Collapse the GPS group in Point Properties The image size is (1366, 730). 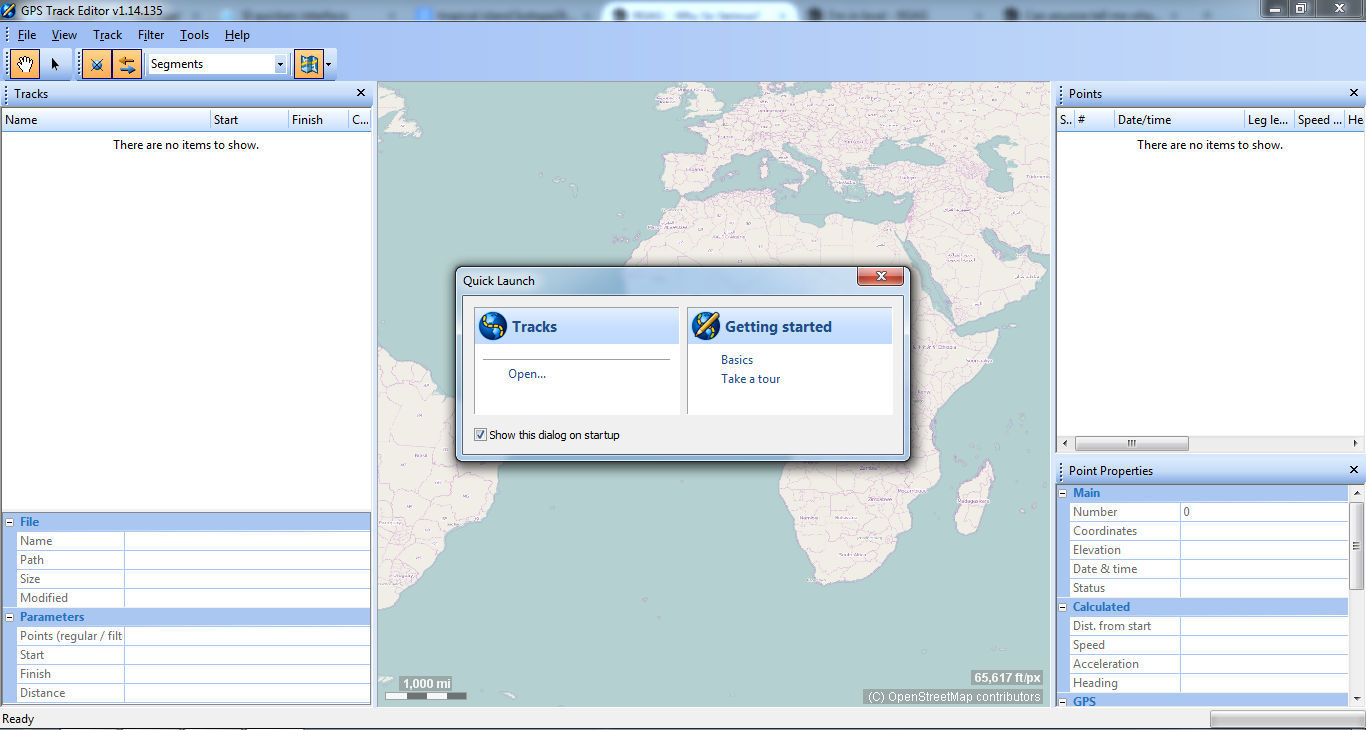pyautogui.click(x=1063, y=702)
